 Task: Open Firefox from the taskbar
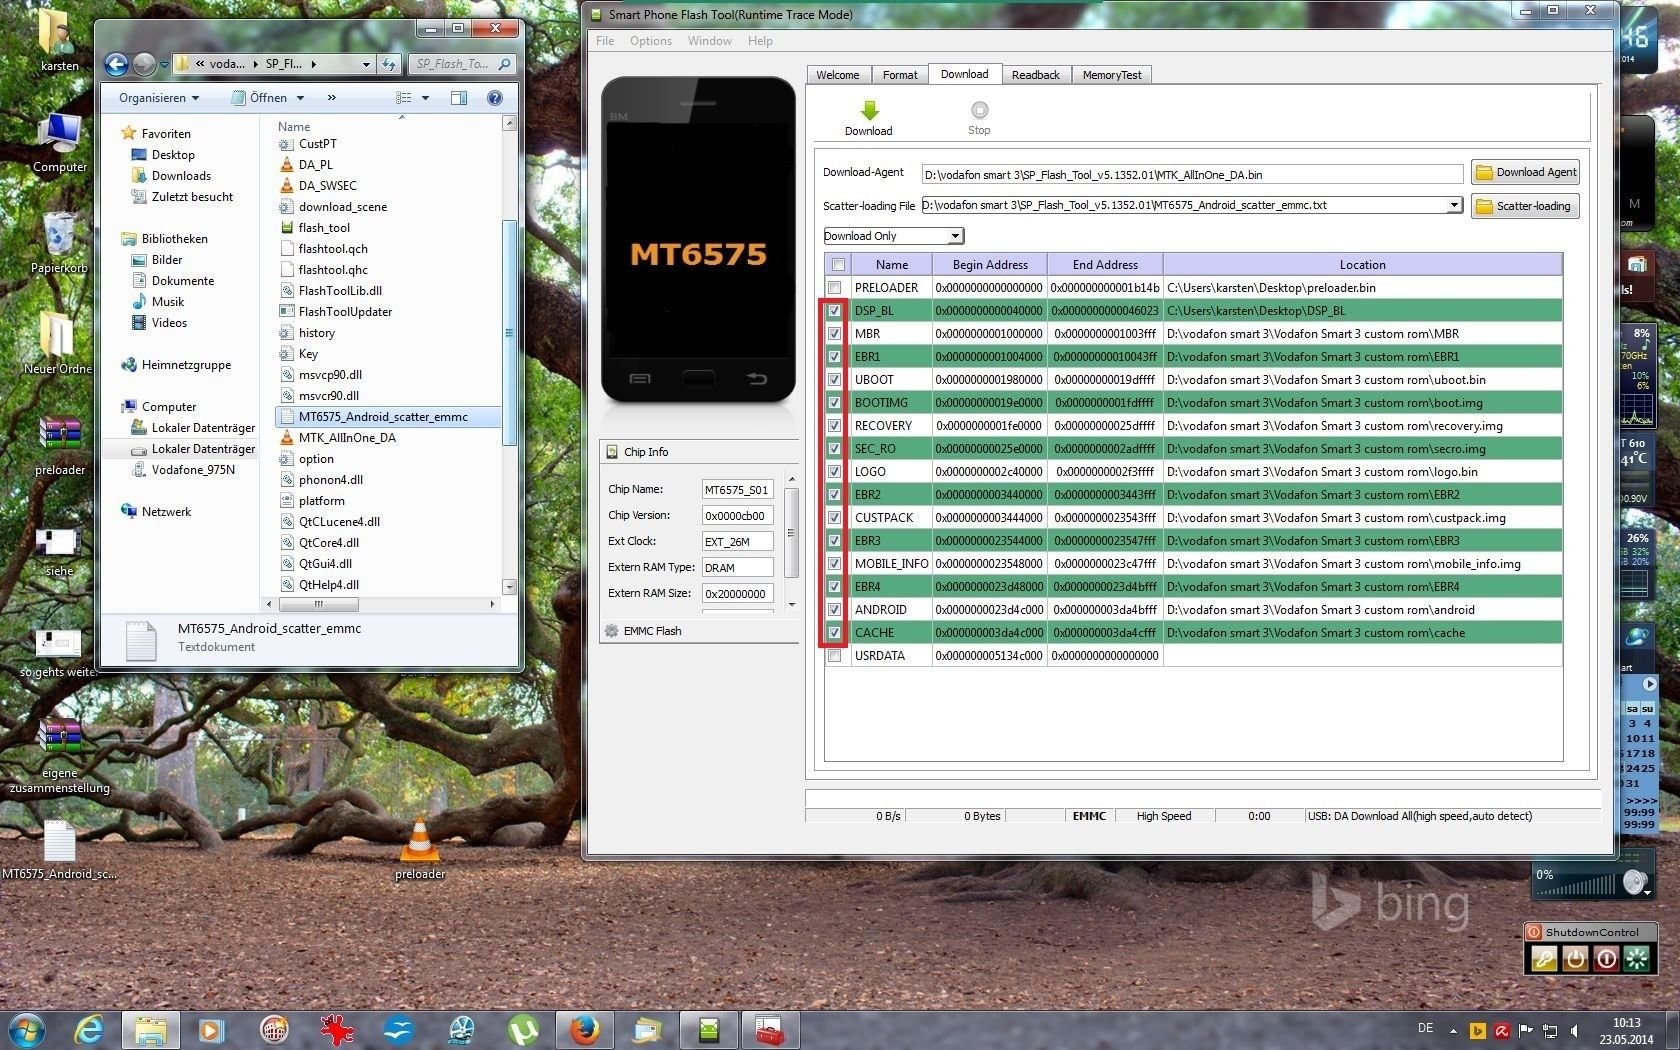[584, 1029]
